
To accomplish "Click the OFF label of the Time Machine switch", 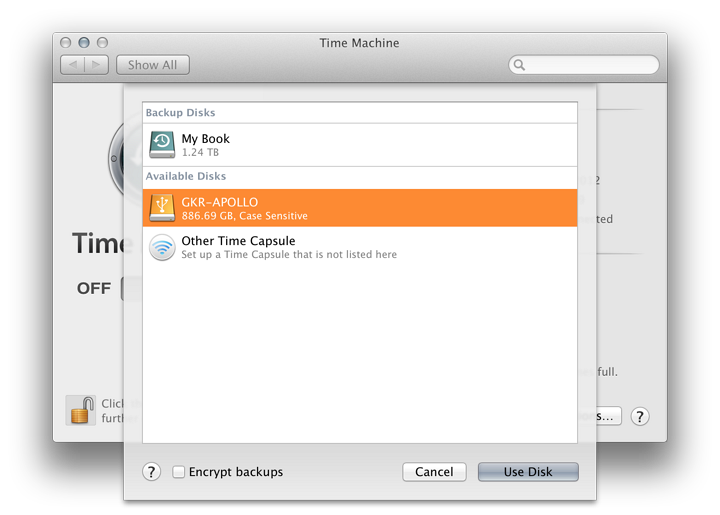I will click(x=94, y=288).
